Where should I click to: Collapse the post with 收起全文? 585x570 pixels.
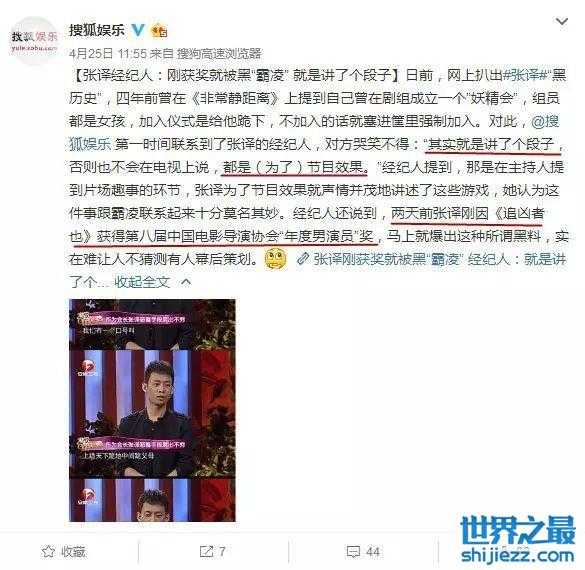142,282
